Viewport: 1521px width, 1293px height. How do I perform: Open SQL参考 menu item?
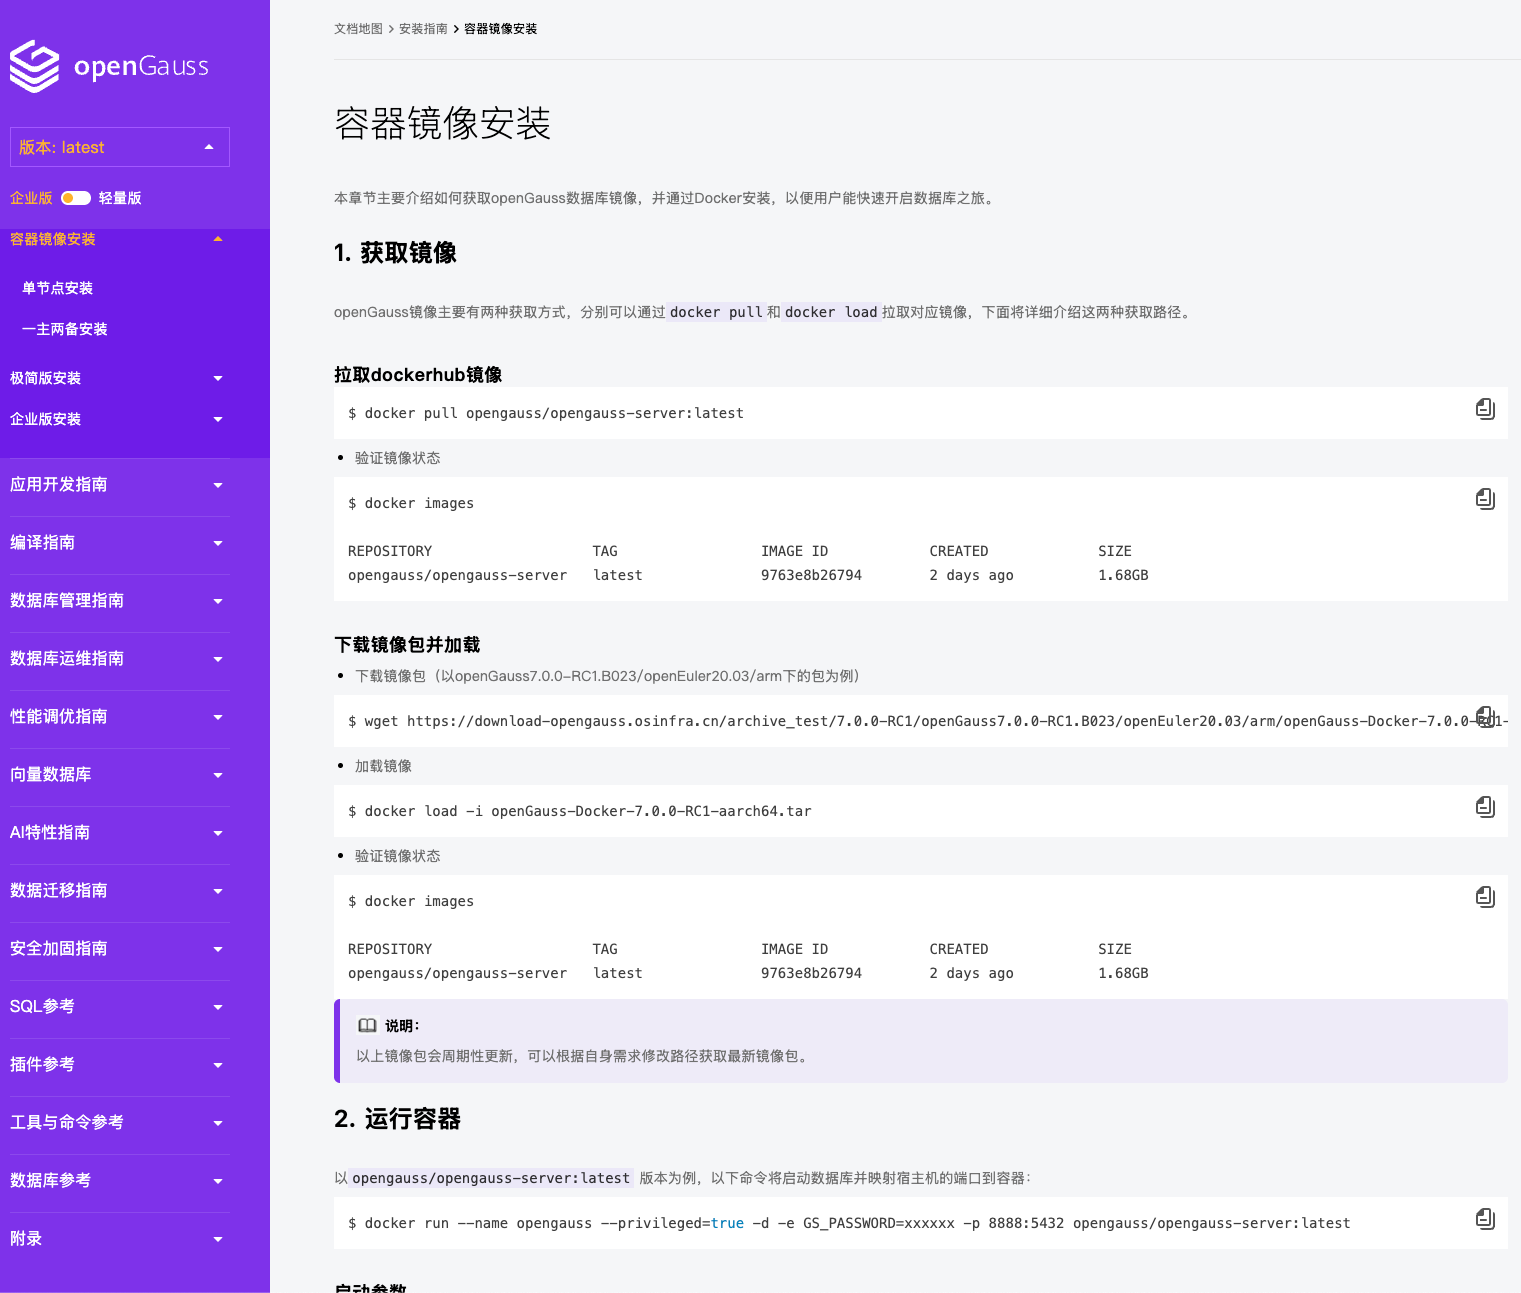42,1006
